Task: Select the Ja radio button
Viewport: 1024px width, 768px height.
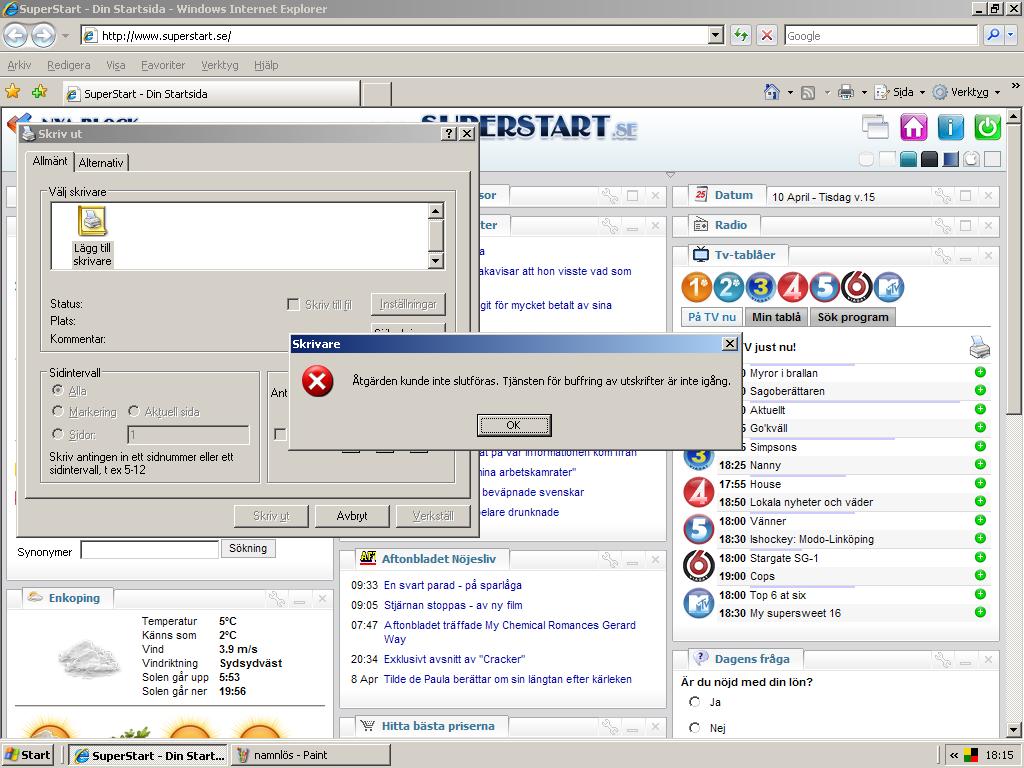Action: pyautogui.click(x=694, y=702)
